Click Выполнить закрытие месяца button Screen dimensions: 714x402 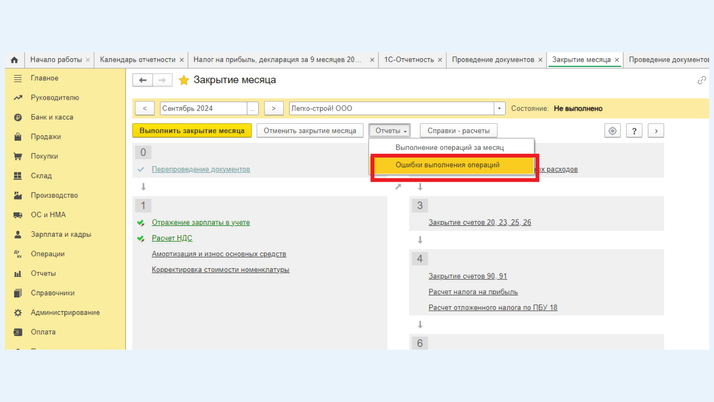pyautogui.click(x=192, y=131)
